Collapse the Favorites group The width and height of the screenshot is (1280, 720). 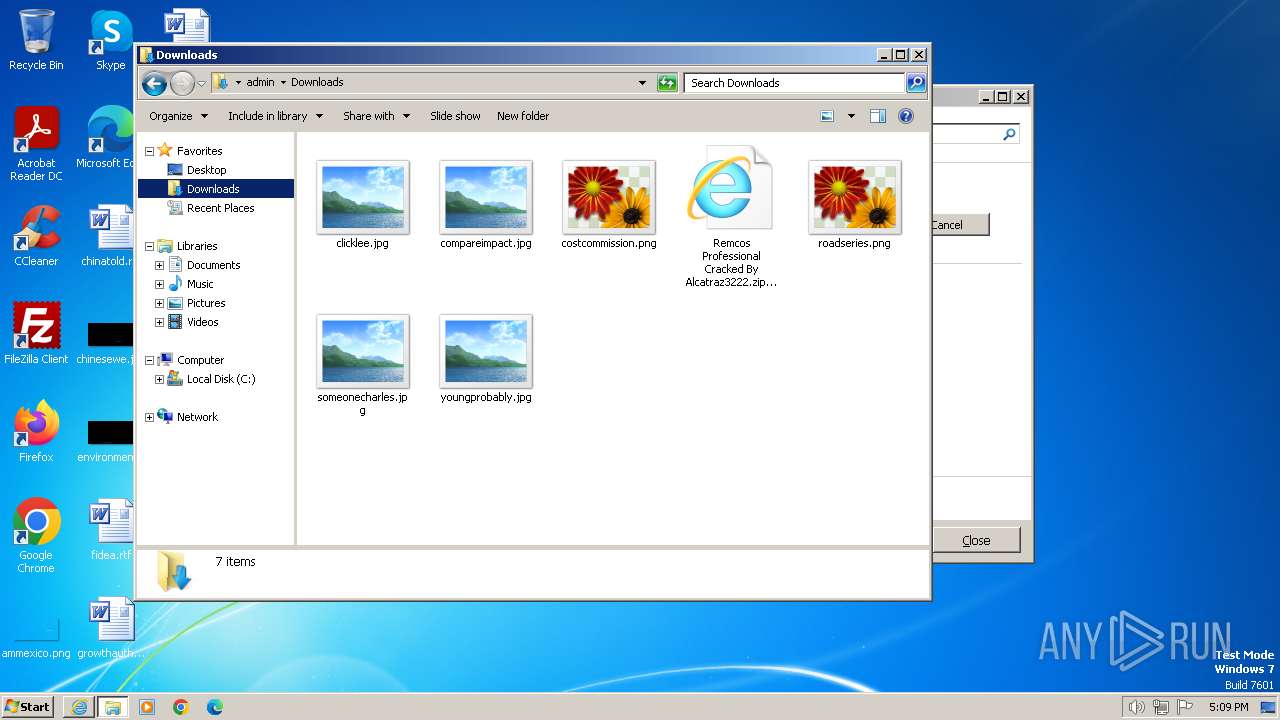tap(149, 151)
